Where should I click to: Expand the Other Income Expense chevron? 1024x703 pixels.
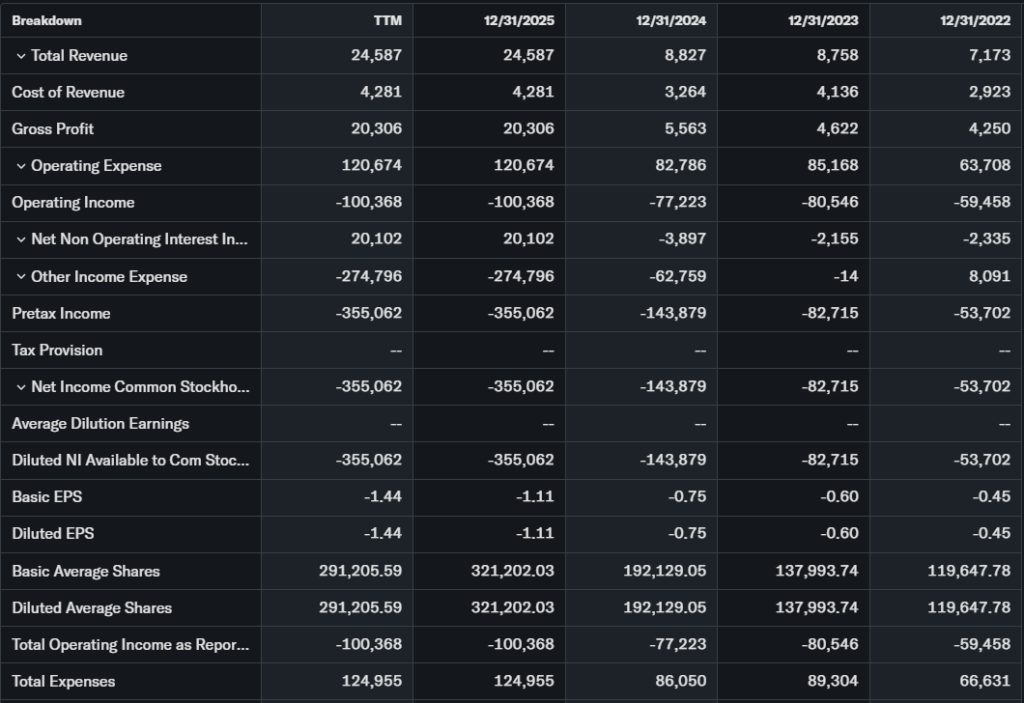pos(21,277)
